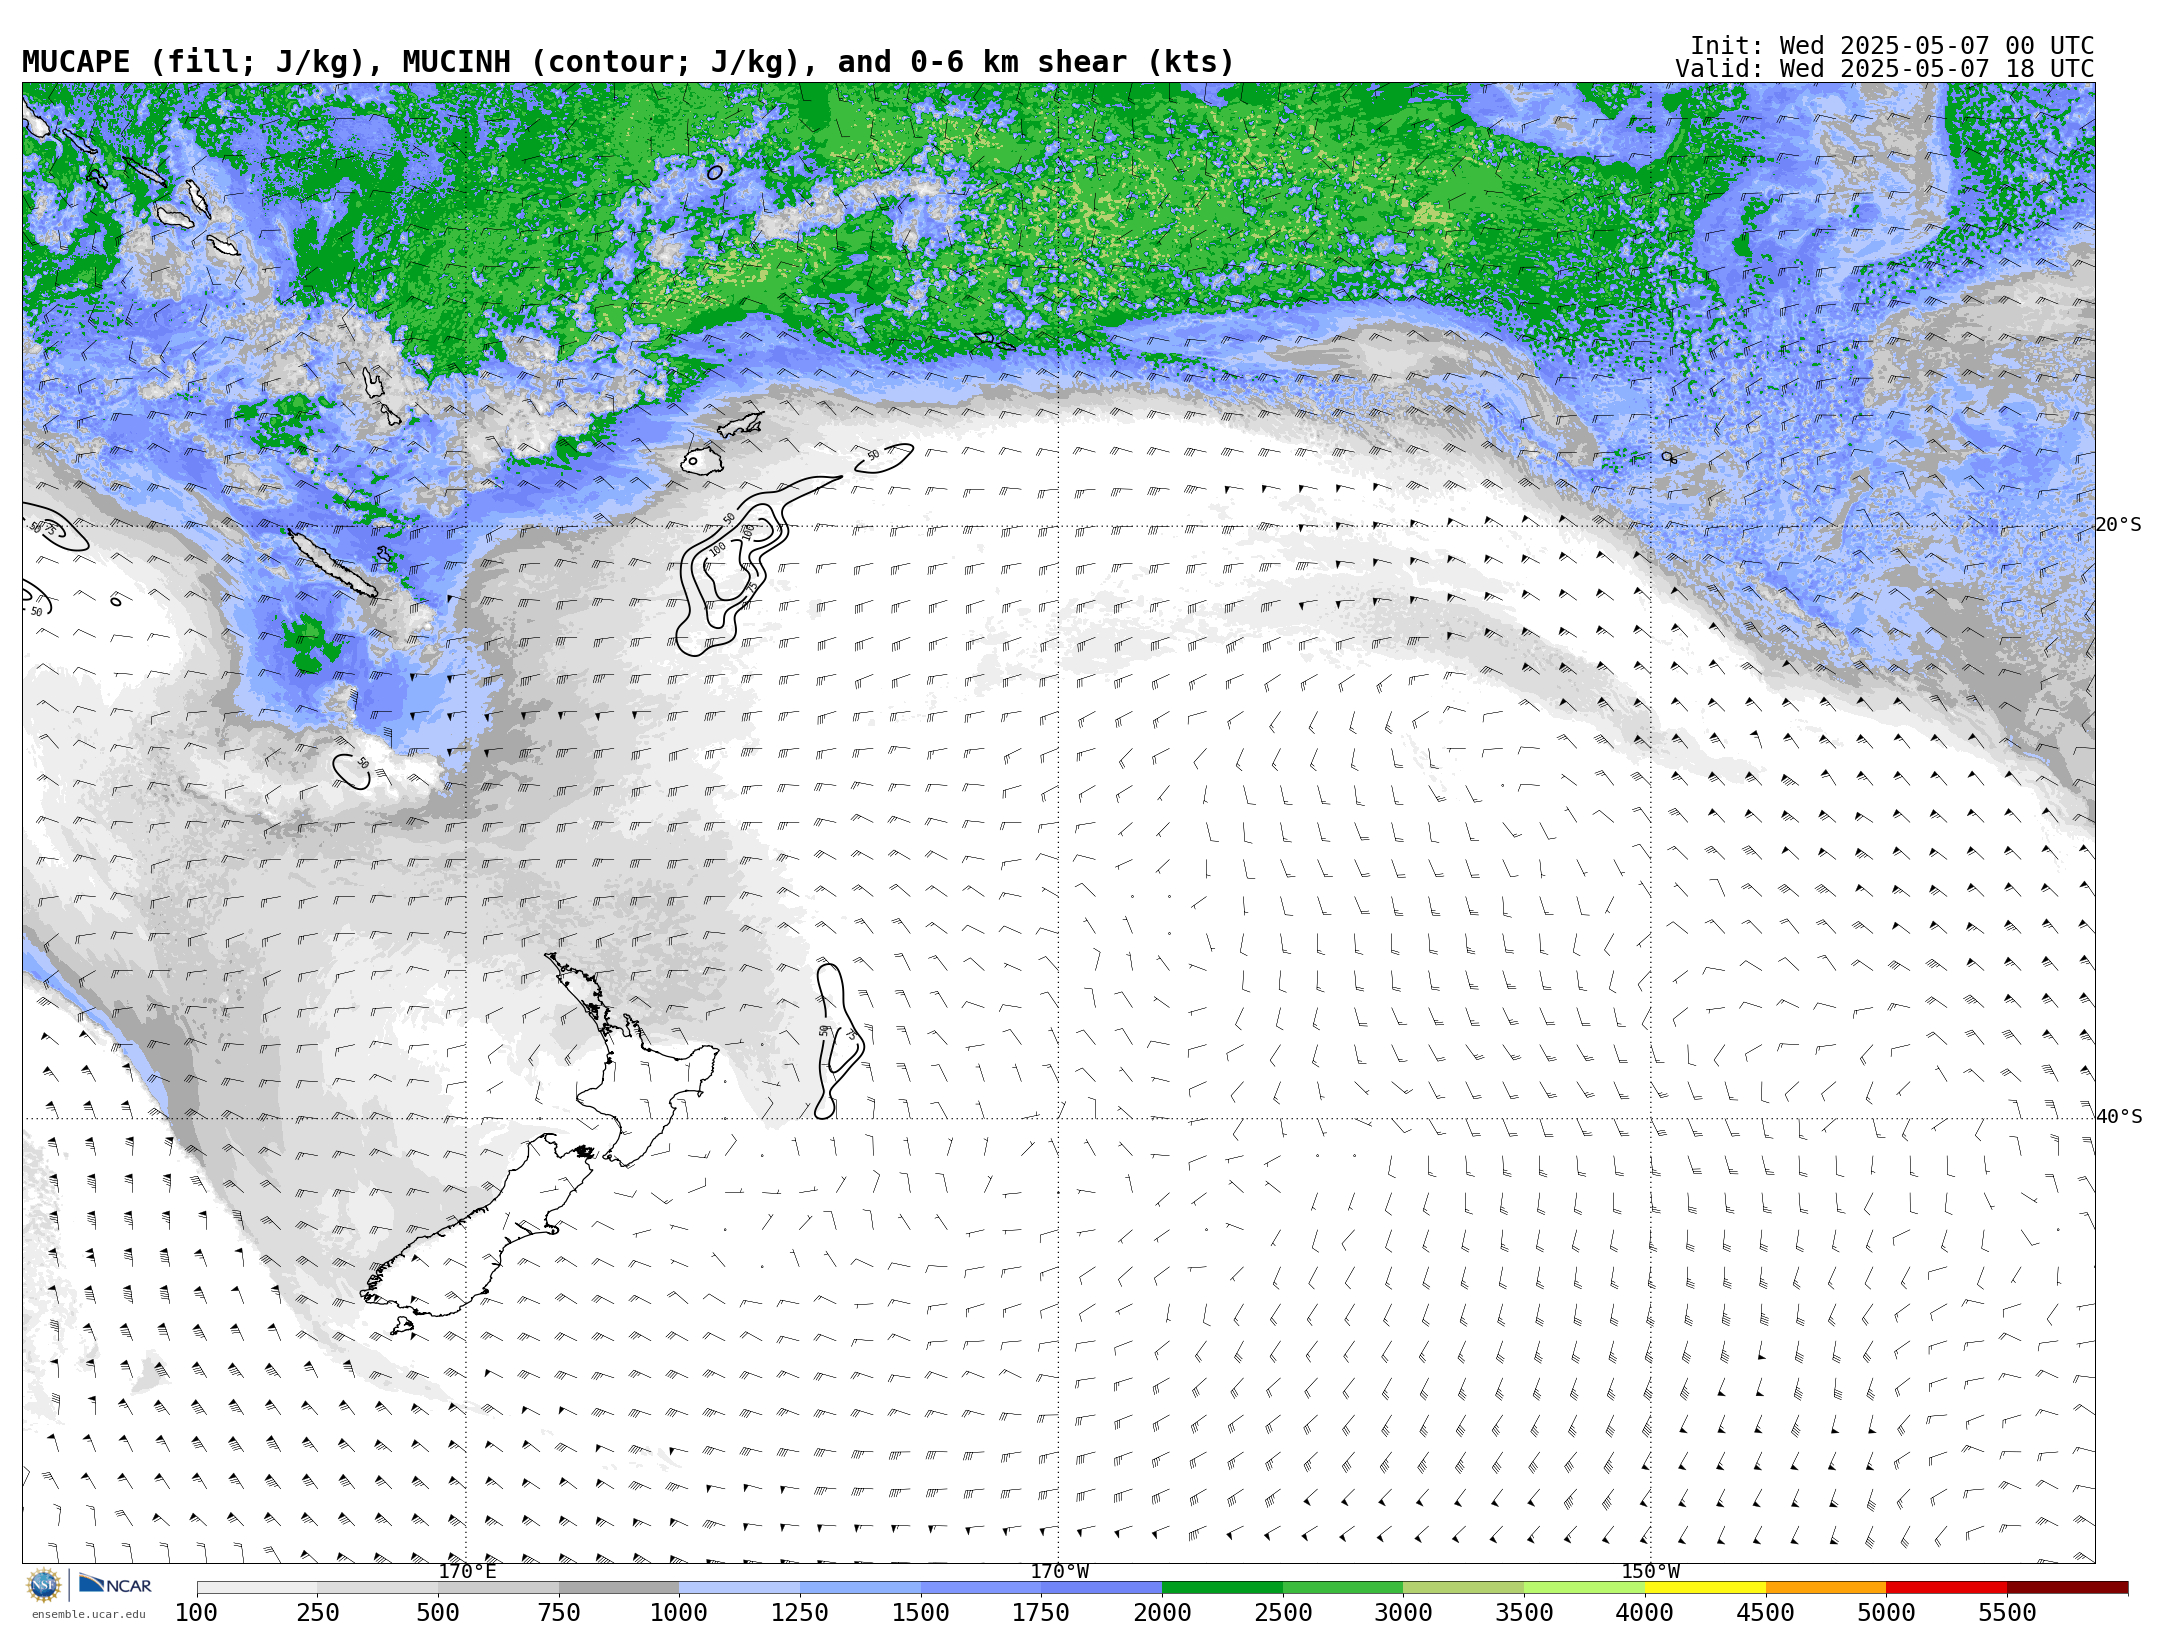Pick the periwinkle 1750–2000 colorbar swatch
Viewport: 2160px width, 1626px height.
click(x=1101, y=1588)
